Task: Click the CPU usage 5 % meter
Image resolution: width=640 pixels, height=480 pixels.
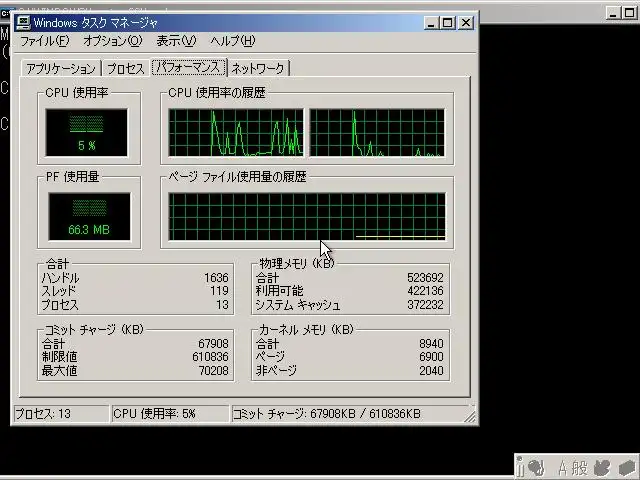Action: (x=87, y=133)
